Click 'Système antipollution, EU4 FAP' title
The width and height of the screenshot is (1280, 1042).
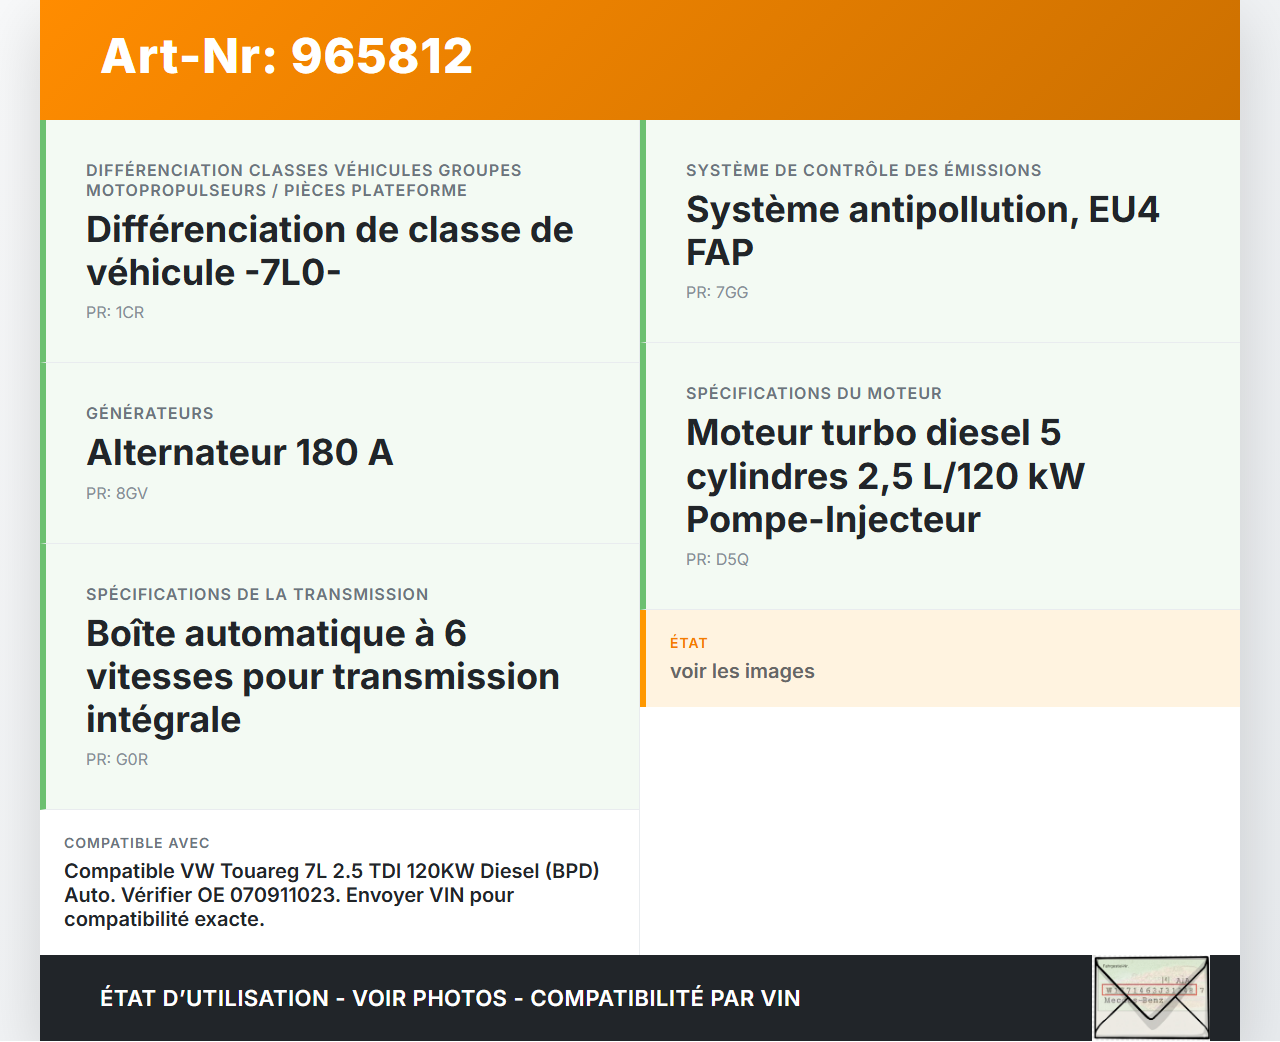[923, 231]
